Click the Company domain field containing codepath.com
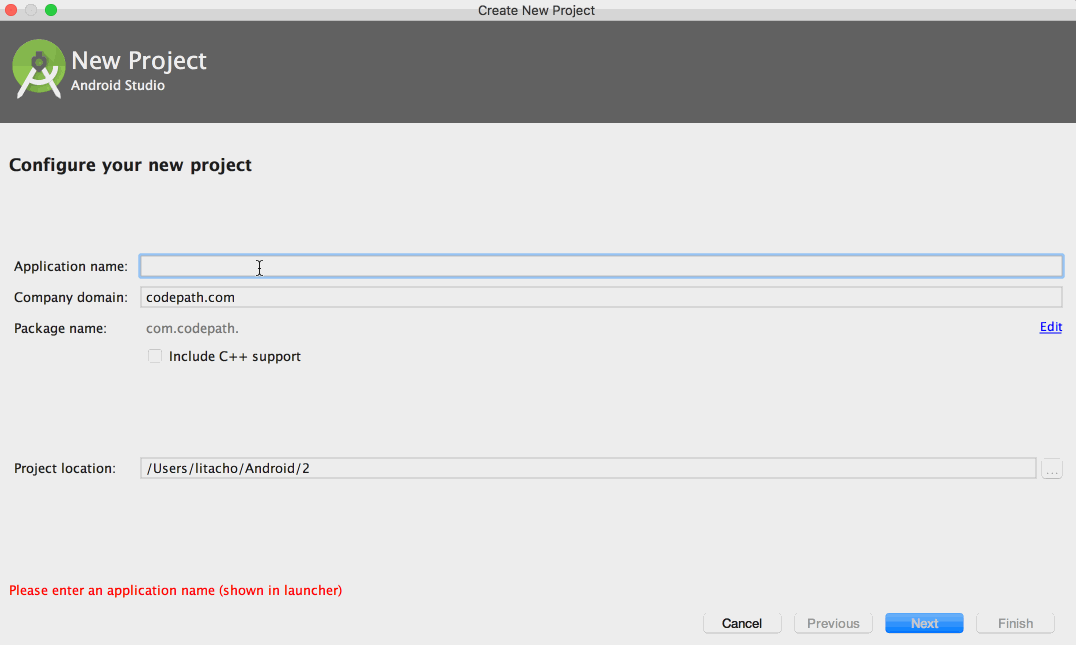Viewport: 1076px width, 645px height. (x=601, y=297)
